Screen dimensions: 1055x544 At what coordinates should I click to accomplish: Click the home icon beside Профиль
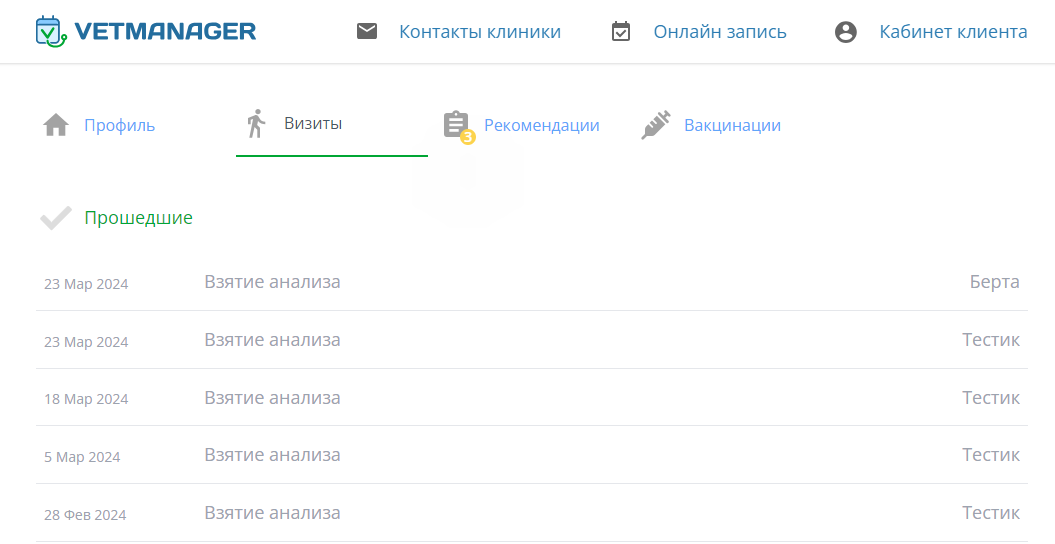pos(56,125)
